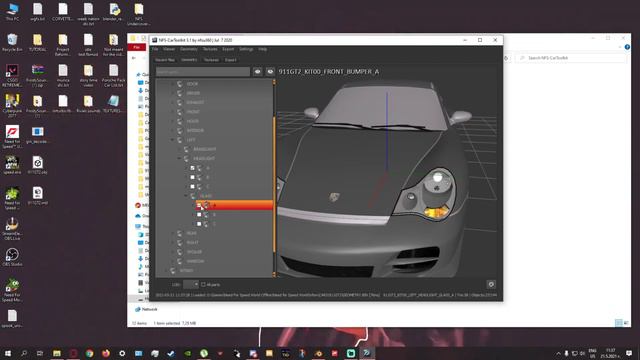Open Google Chrome from the taskbar

tap(89, 353)
